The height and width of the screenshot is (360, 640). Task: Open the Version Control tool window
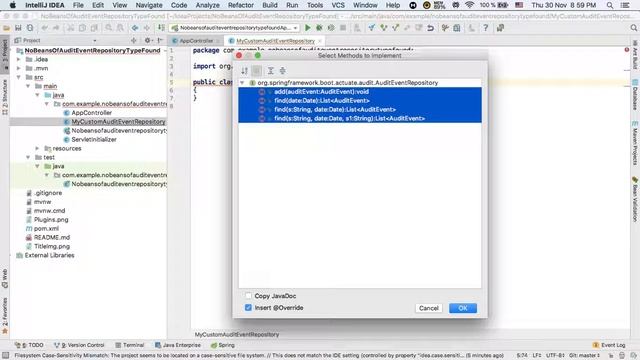[79, 345]
